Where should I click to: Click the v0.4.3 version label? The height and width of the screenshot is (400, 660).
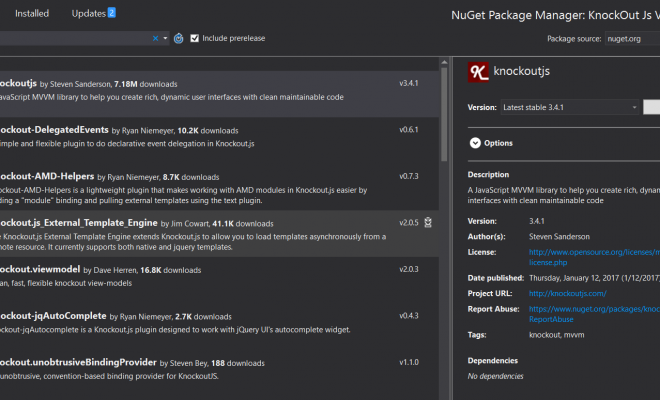[409, 316]
